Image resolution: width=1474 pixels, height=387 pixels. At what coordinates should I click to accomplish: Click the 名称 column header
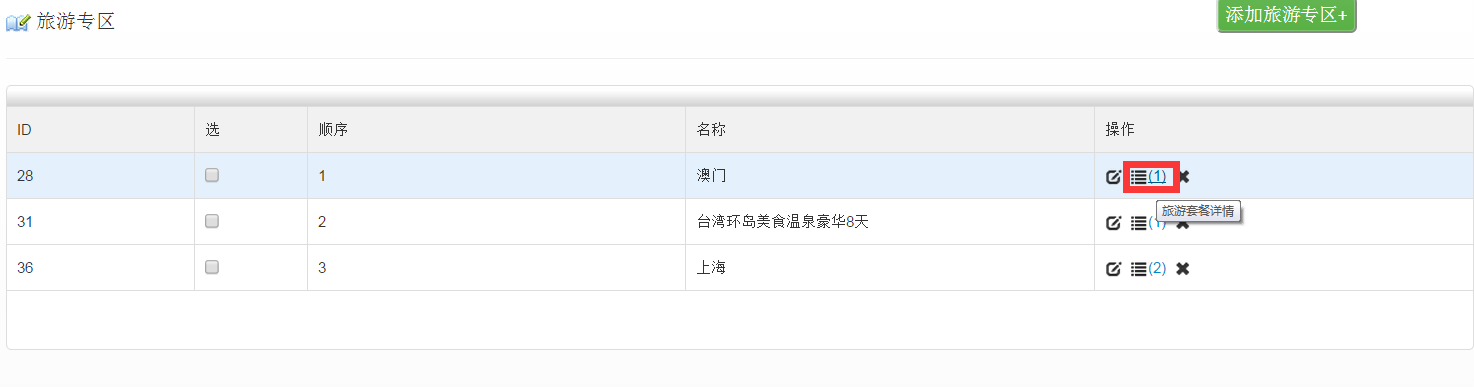pyautogui.click(x=711, y=130)
